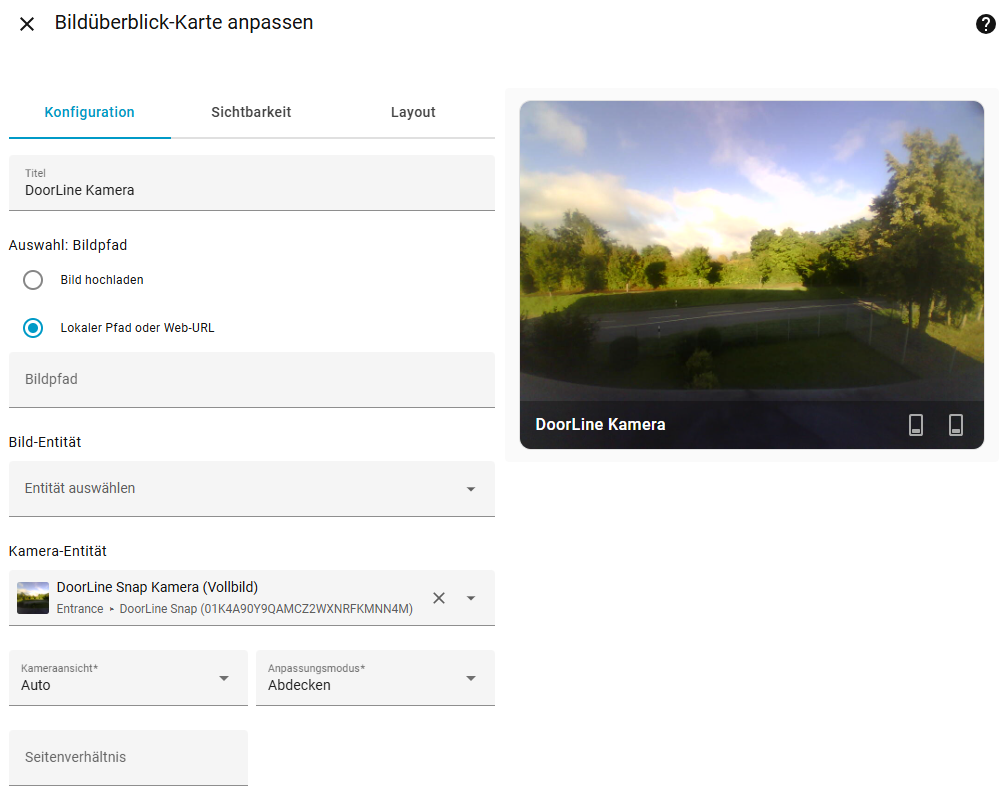Screen dimensions: 999x790
Task: Click the camera preview image
Action: click(751, 250)
